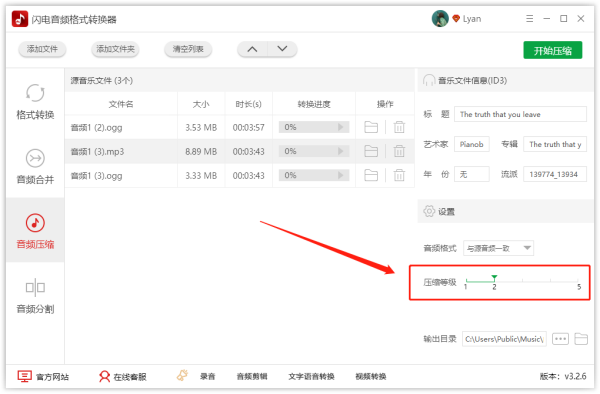
Task: Click the 艺术家 artist input field
Action: coord(471,144)
